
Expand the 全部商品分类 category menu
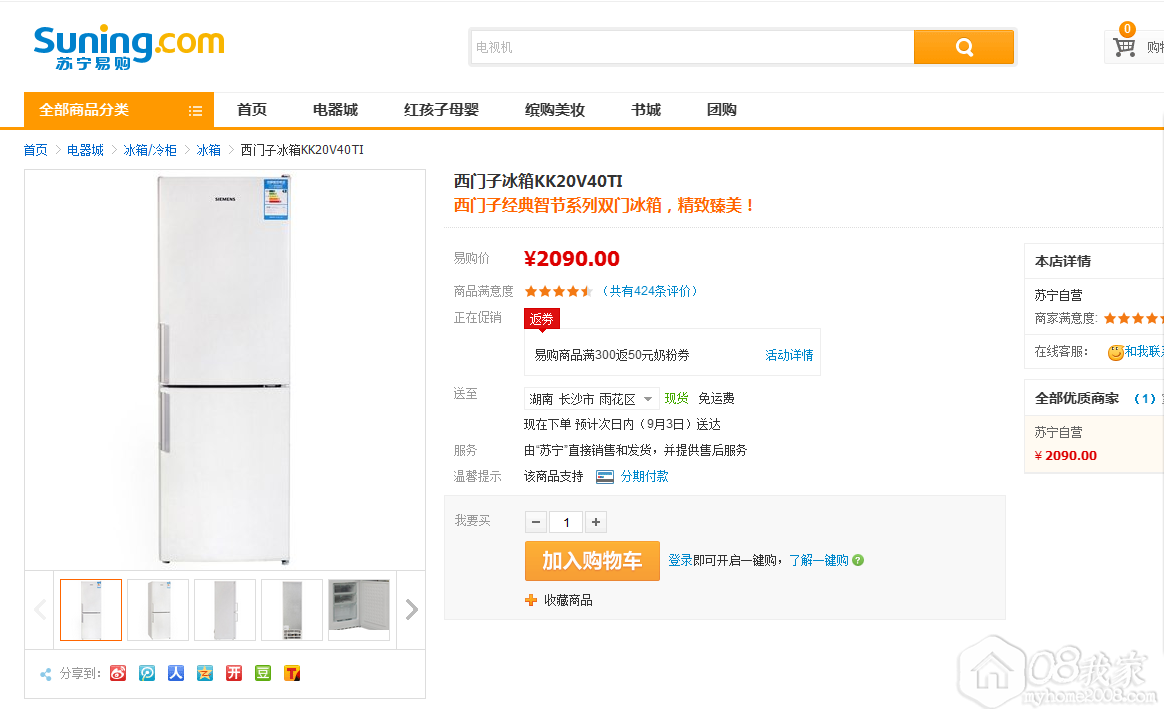(119, 110)
